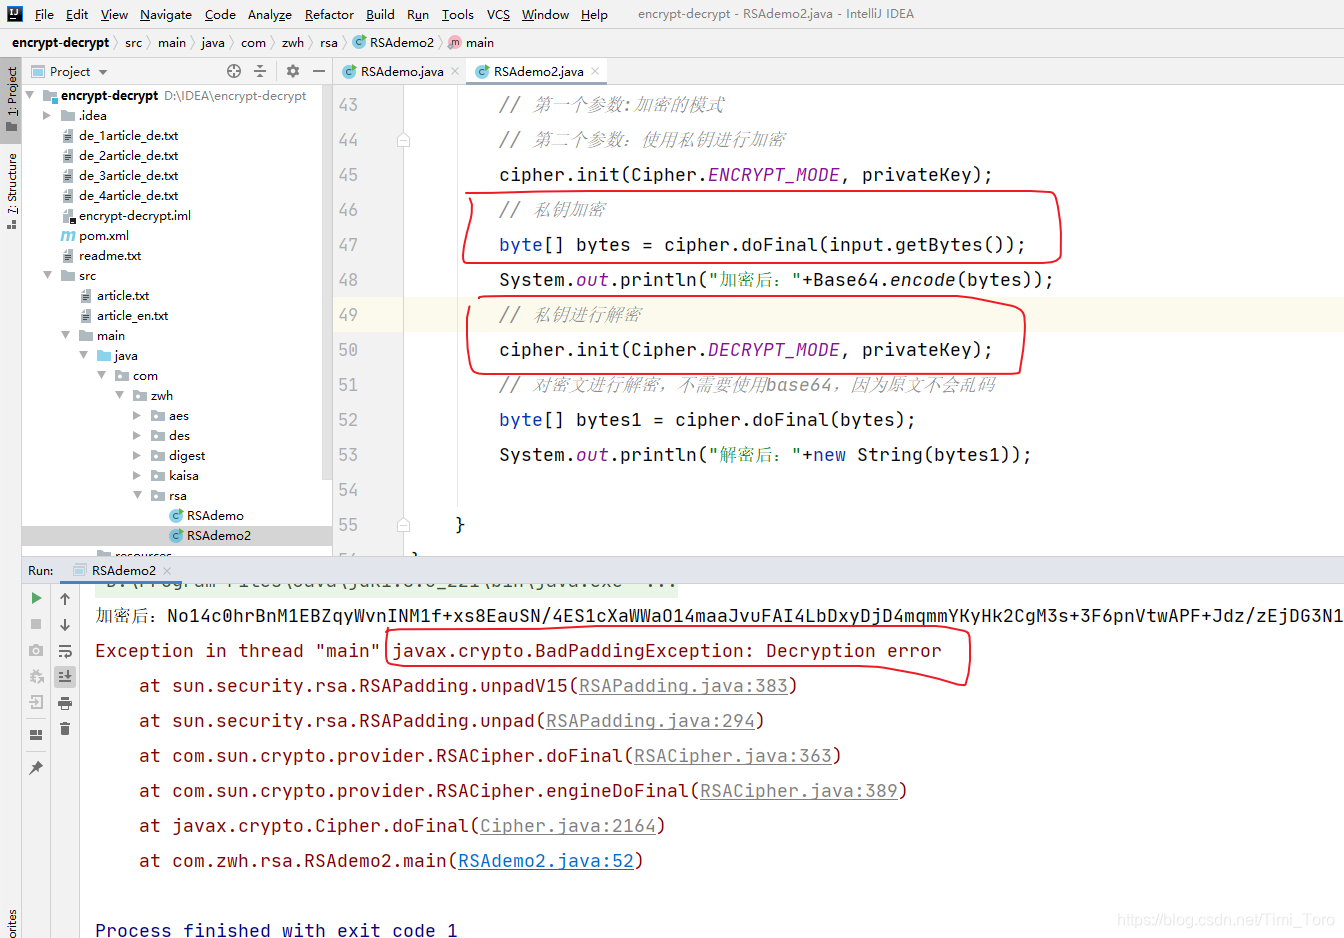Open RSACipher.java:389 stack trace link

pyautogui.click(x=799, y=791)
